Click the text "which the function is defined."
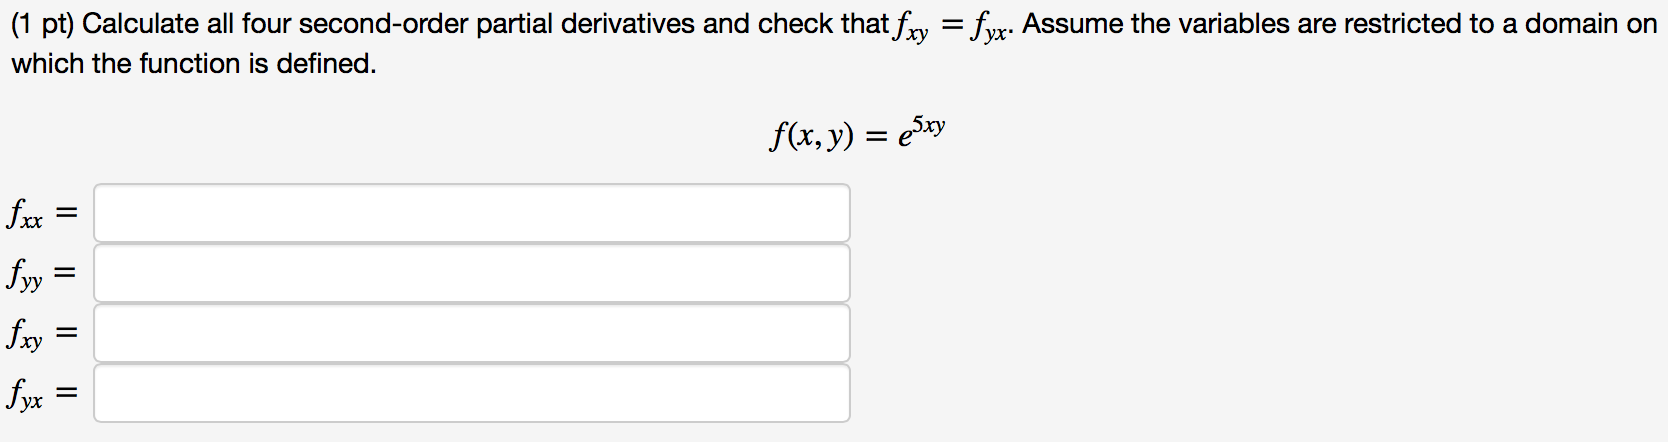The image size is (1668, 442). click(x=194, y=64)
